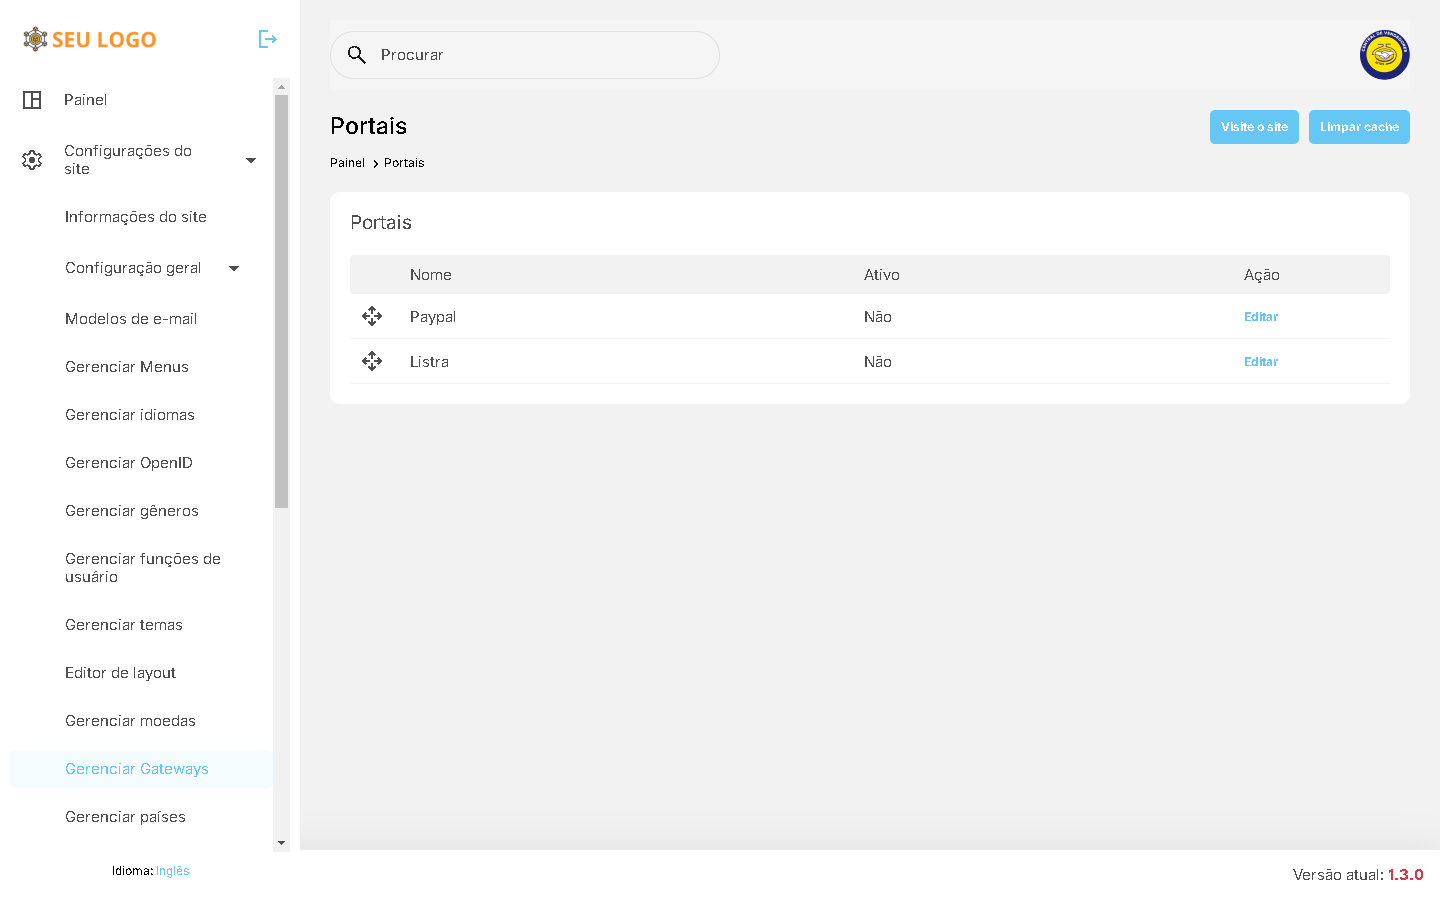The height and width of the screenshot is (900, 1440).
Task: Edit the Paypal gateway
Action: 1260,317
